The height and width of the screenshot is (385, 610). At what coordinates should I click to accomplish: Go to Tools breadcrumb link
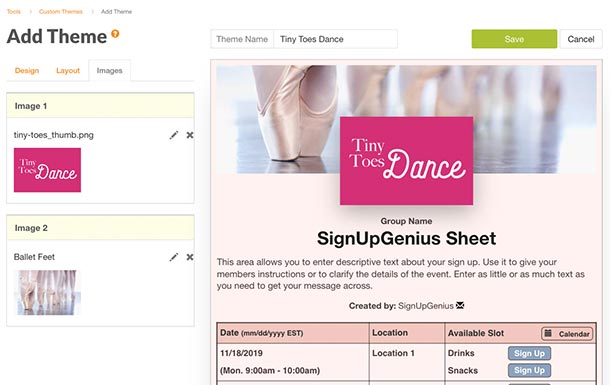pyautogui.click(x=14, y=12)
